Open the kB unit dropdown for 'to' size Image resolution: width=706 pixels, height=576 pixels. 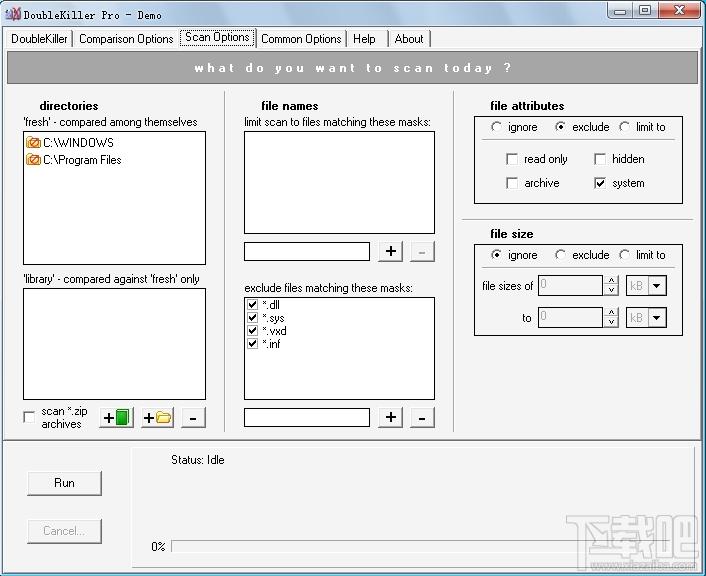point(657,317)
